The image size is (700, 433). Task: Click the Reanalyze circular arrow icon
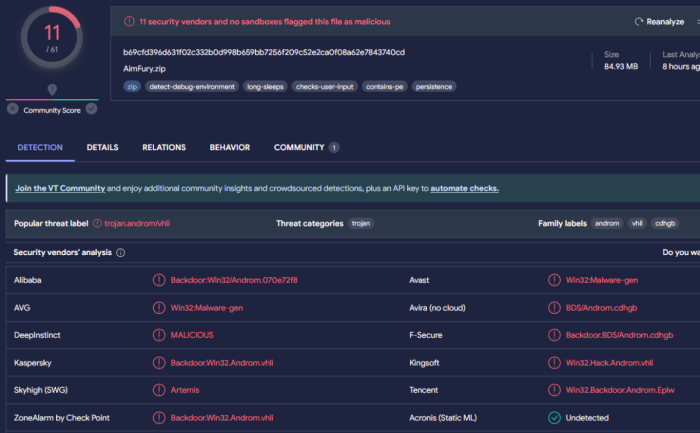(x=639, y=21)
